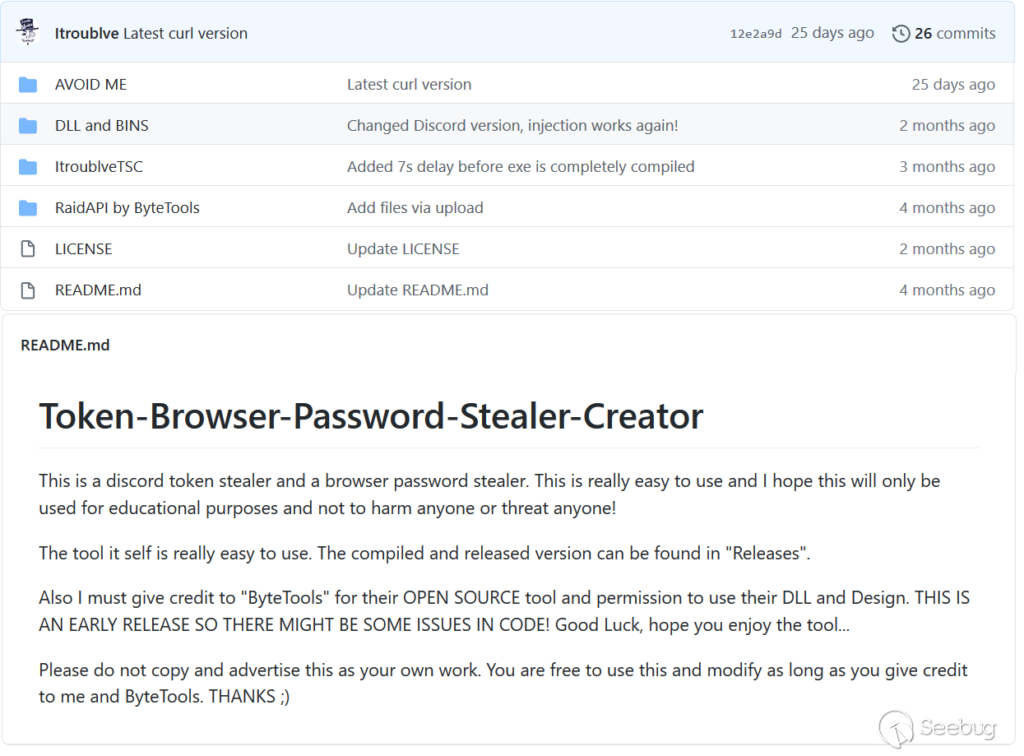Click the commit history clock icon

(901, 33)
